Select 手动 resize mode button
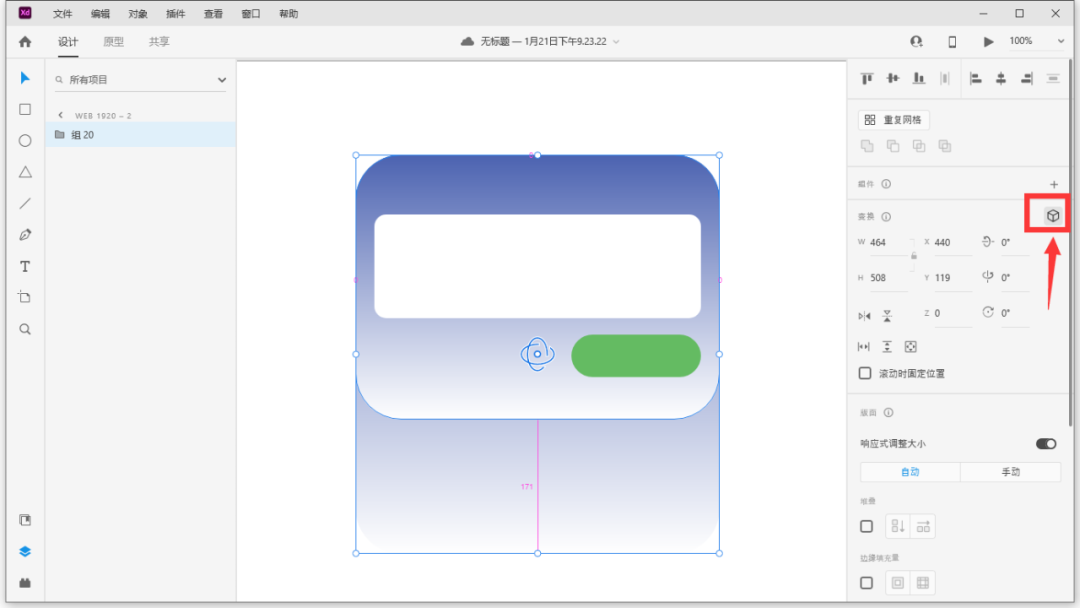This screenshot has width=1080, height=608. 1010,472
